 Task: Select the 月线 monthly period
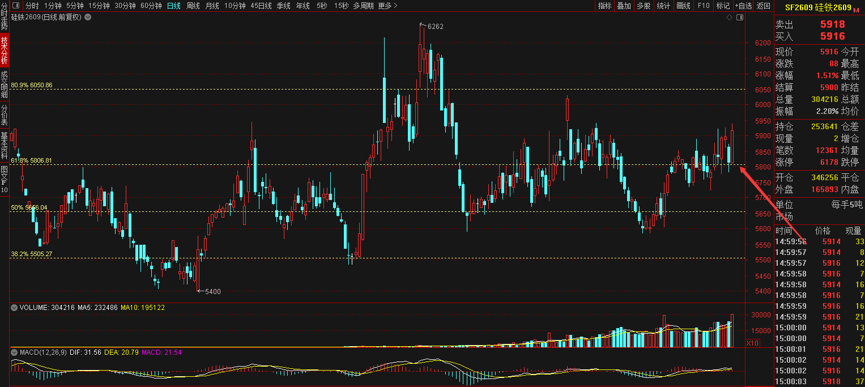coord(212,6)
